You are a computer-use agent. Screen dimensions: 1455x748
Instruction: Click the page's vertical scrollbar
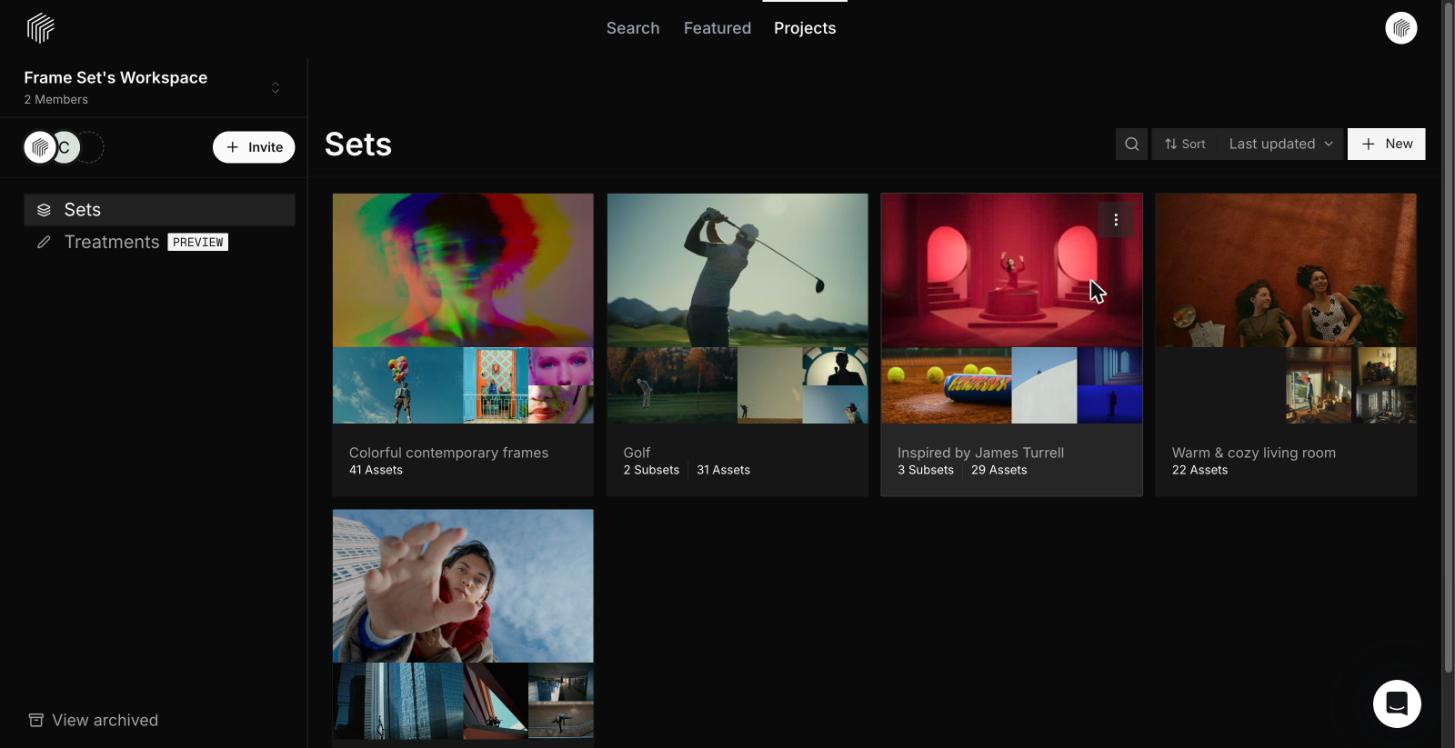[x=1450, y=336]
